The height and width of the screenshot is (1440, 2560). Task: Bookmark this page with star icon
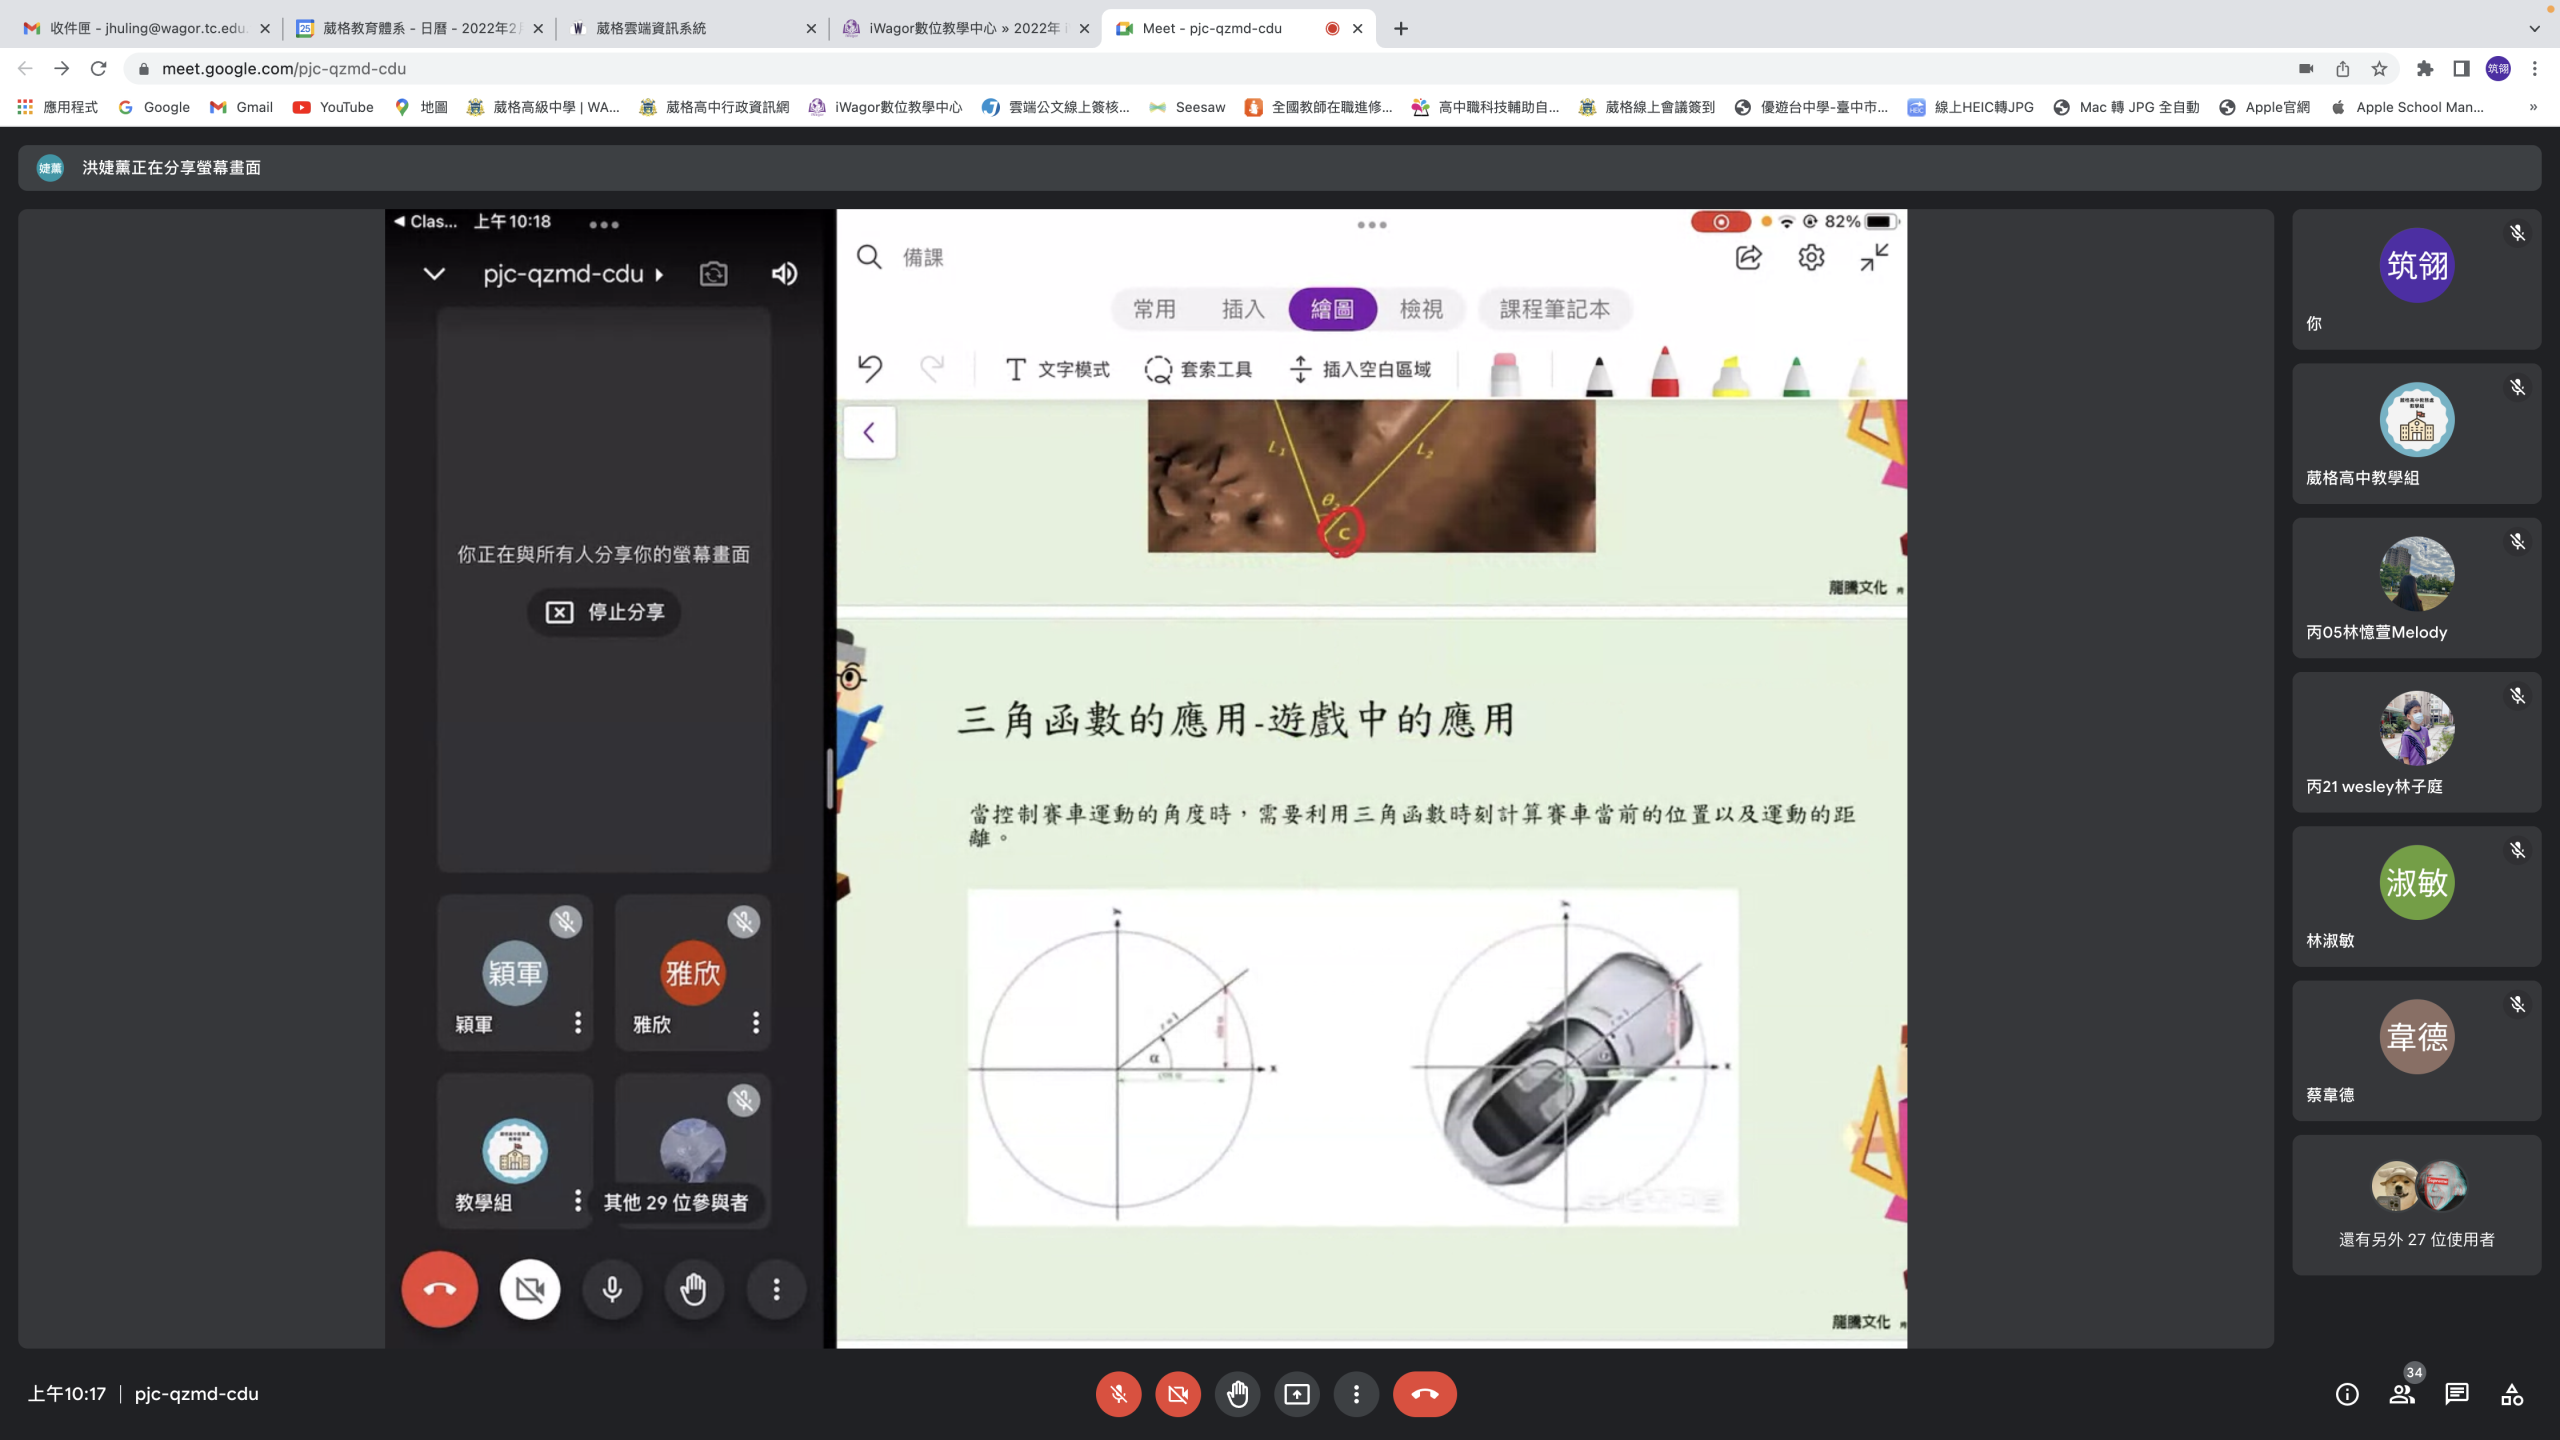click(x=2379, y=69)
